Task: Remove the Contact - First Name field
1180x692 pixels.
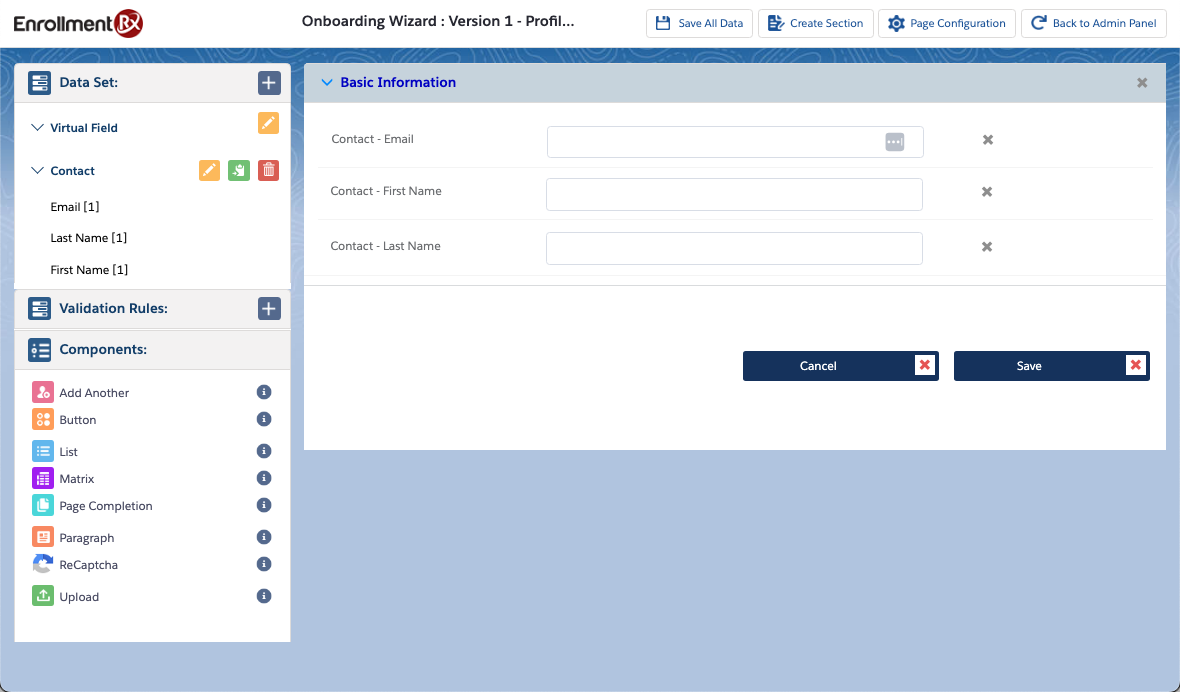Action: coord(986,192)
